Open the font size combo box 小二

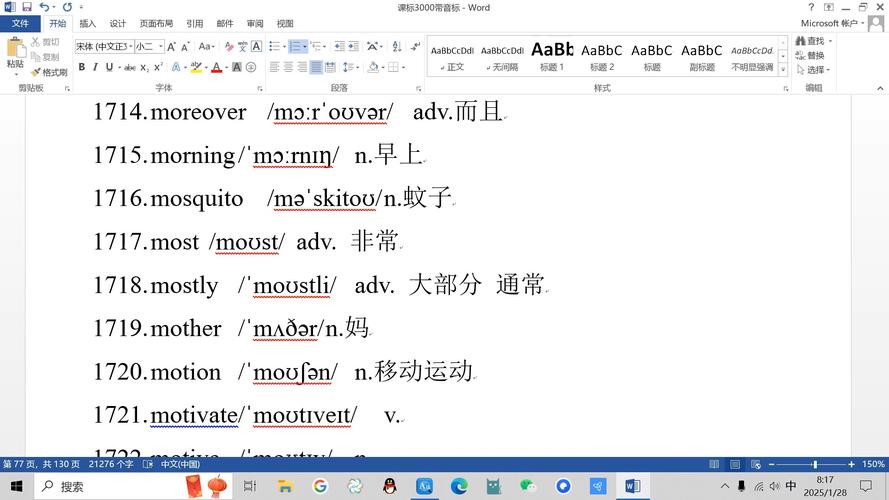[150, 46]
